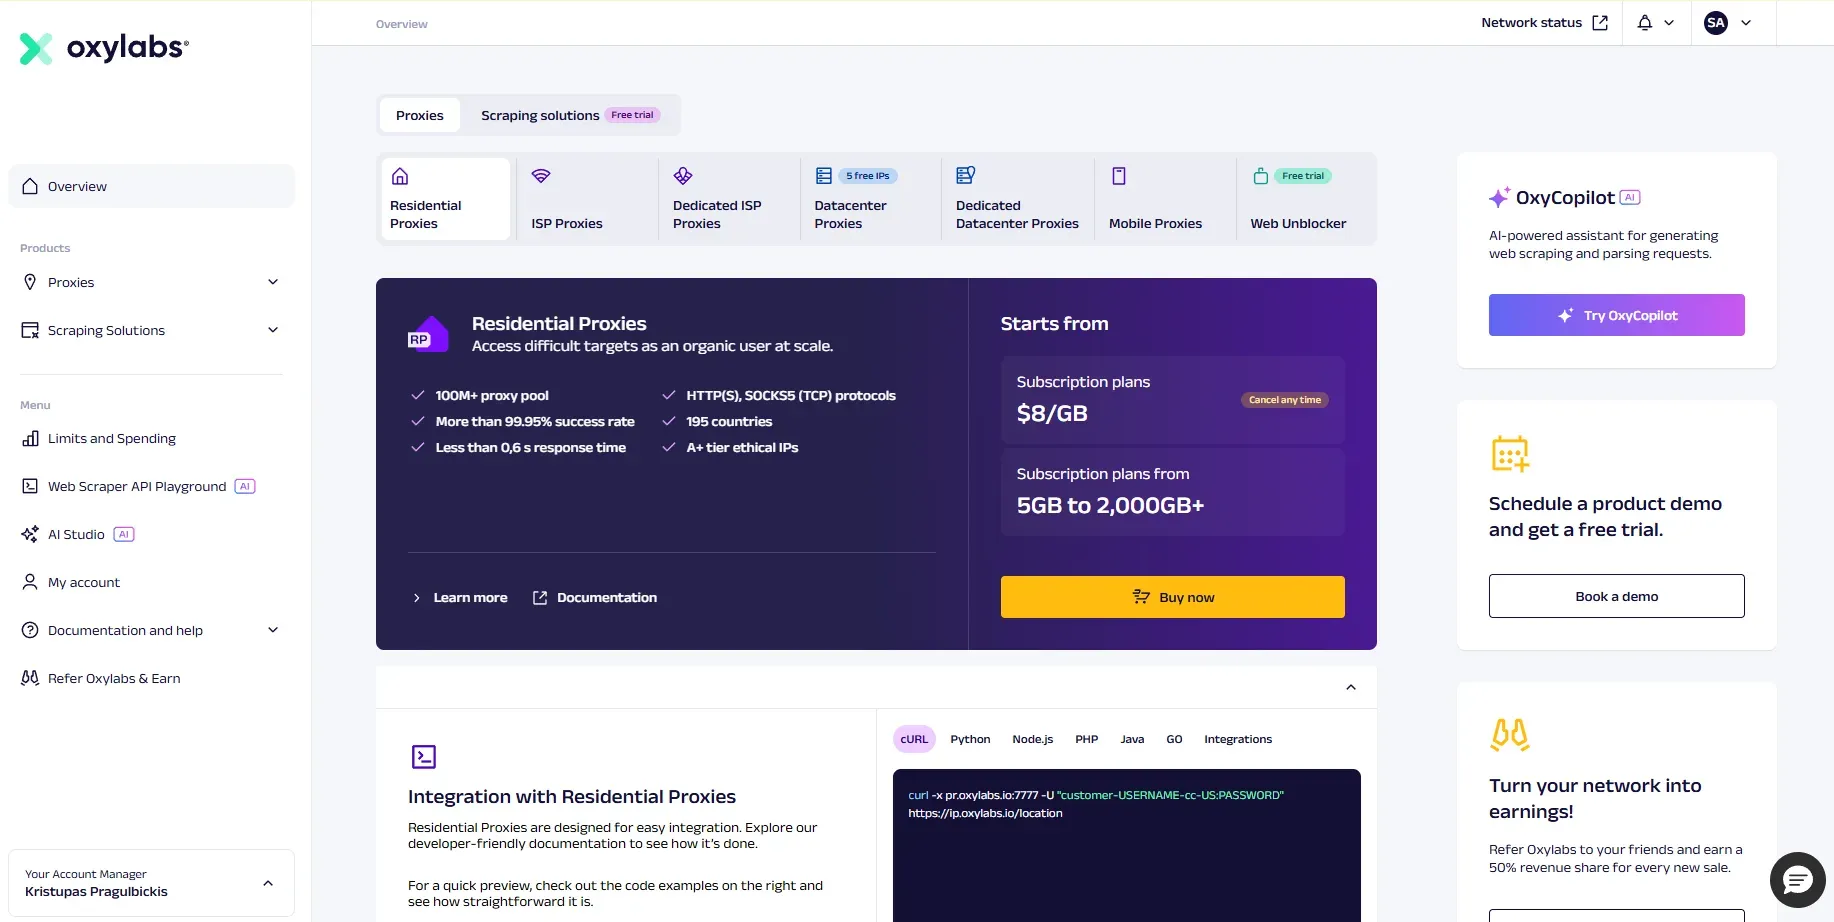Click Book a demo button
This screenshot has width=1834, height=922.
tap(1616, 596)
